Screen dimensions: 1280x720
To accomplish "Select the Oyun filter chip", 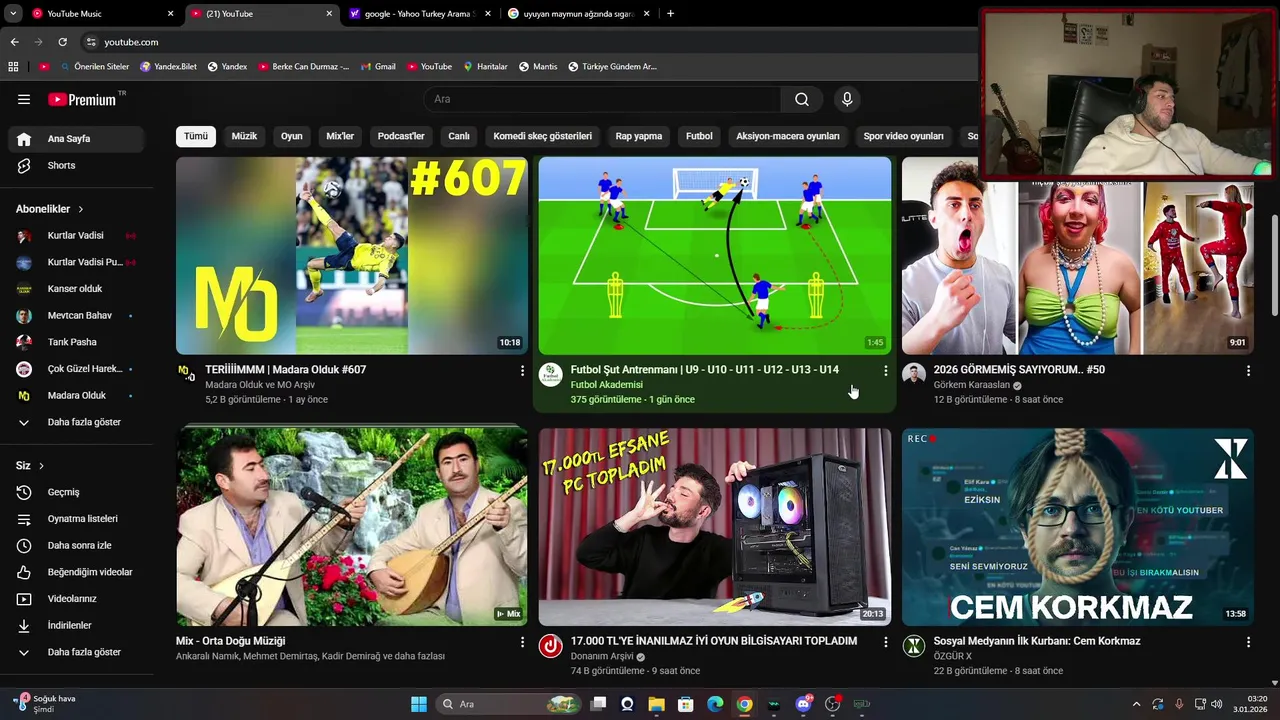I will pyautogui.click(x=292, y=136).
